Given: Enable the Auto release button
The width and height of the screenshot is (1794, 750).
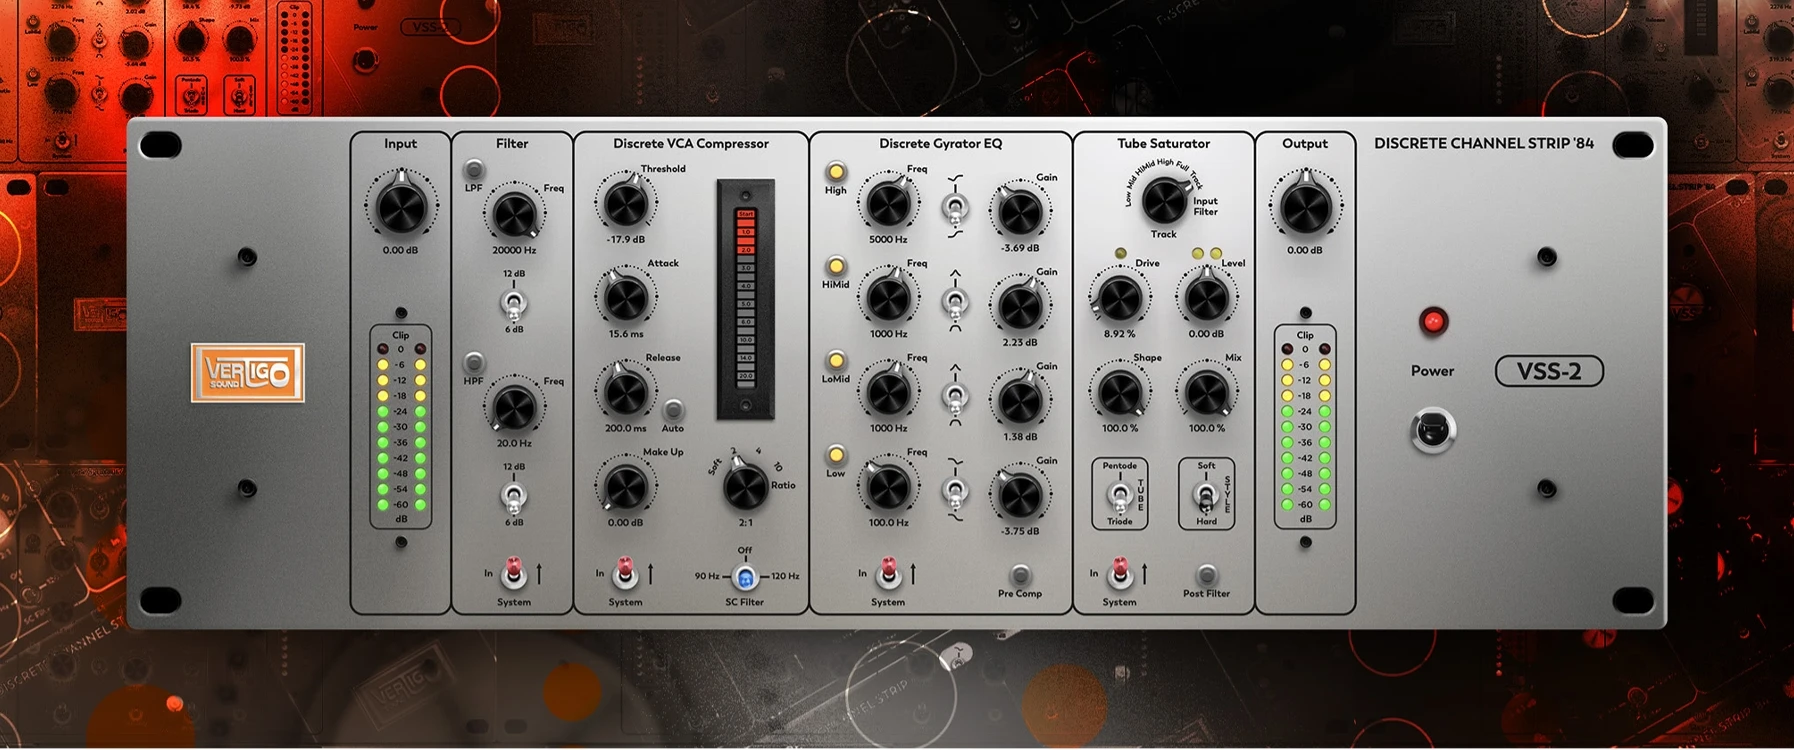Looking at the screenshot, I should click(673, 410).
